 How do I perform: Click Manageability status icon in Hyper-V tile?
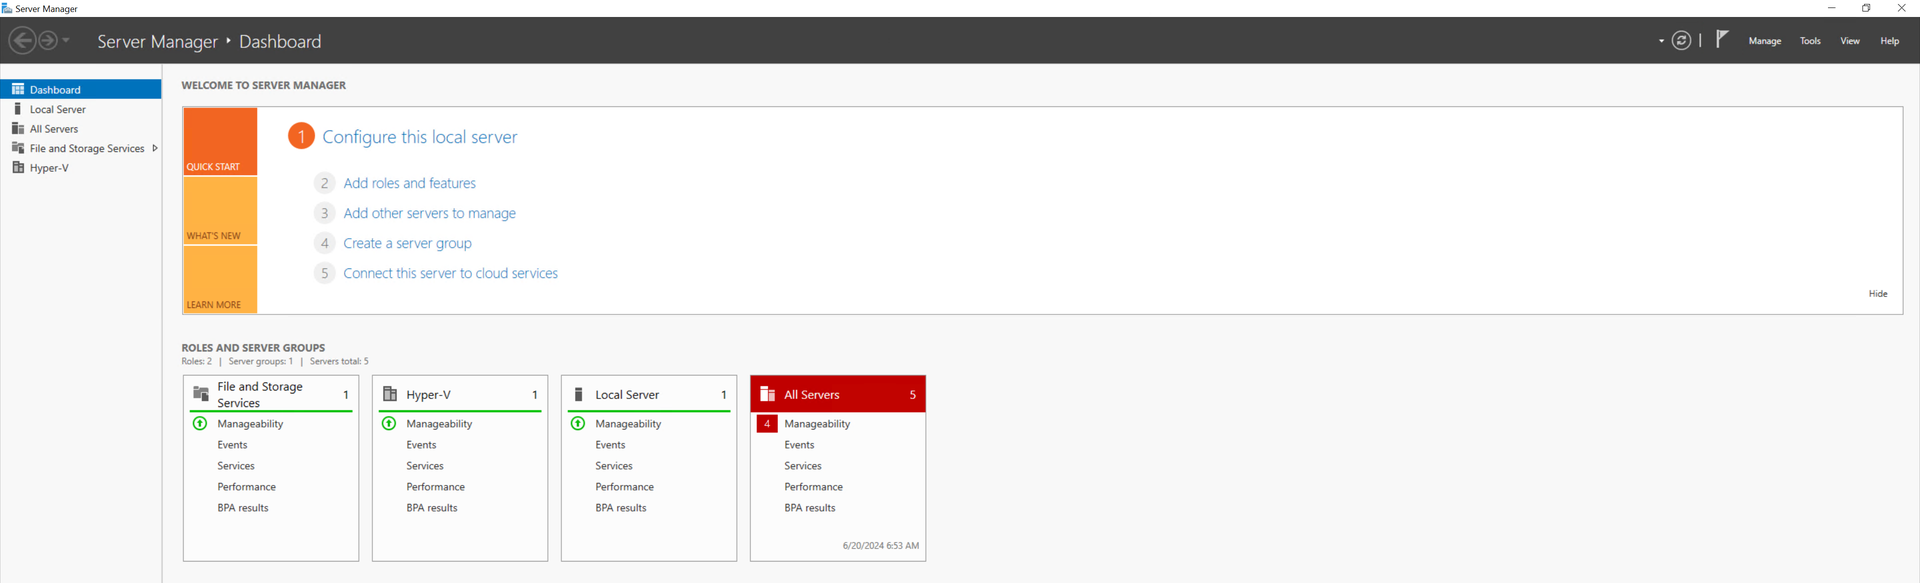pos(389,424)
